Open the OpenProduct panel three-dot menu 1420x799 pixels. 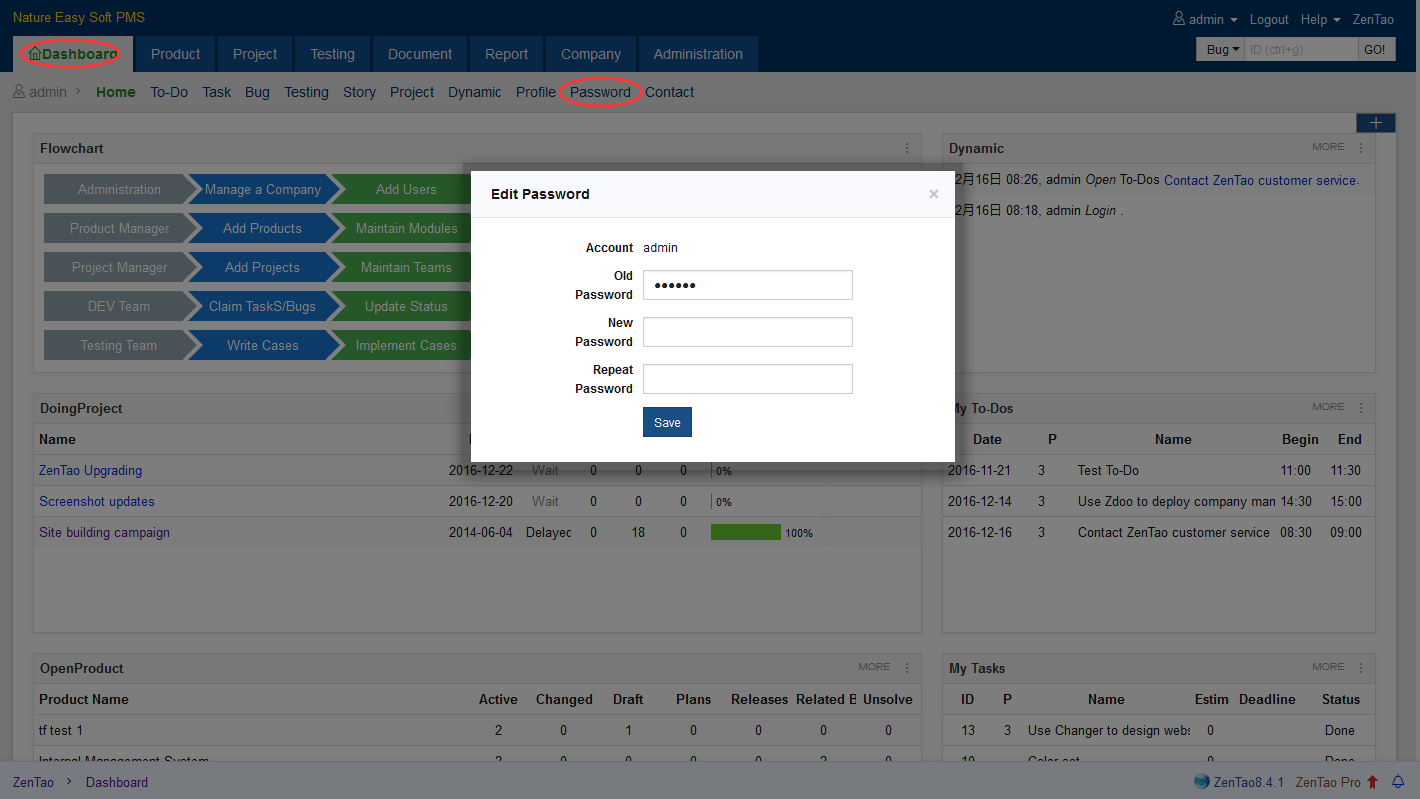(907, 668)
